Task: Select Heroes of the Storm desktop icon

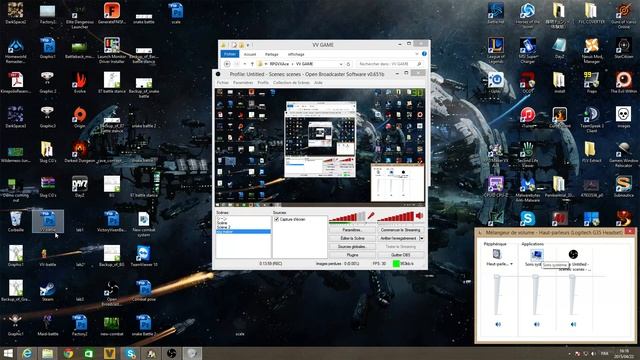Action: point(527,16)
